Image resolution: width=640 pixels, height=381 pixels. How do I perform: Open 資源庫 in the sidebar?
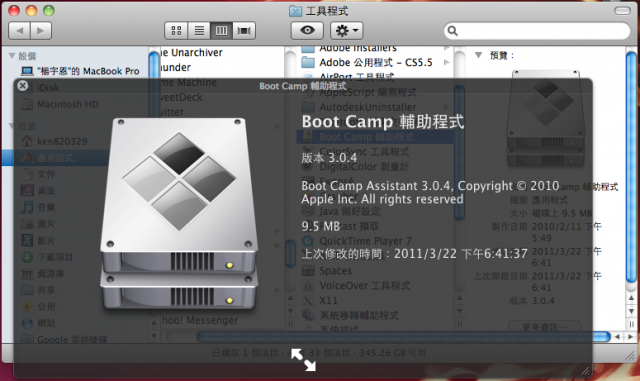(42, 274)
